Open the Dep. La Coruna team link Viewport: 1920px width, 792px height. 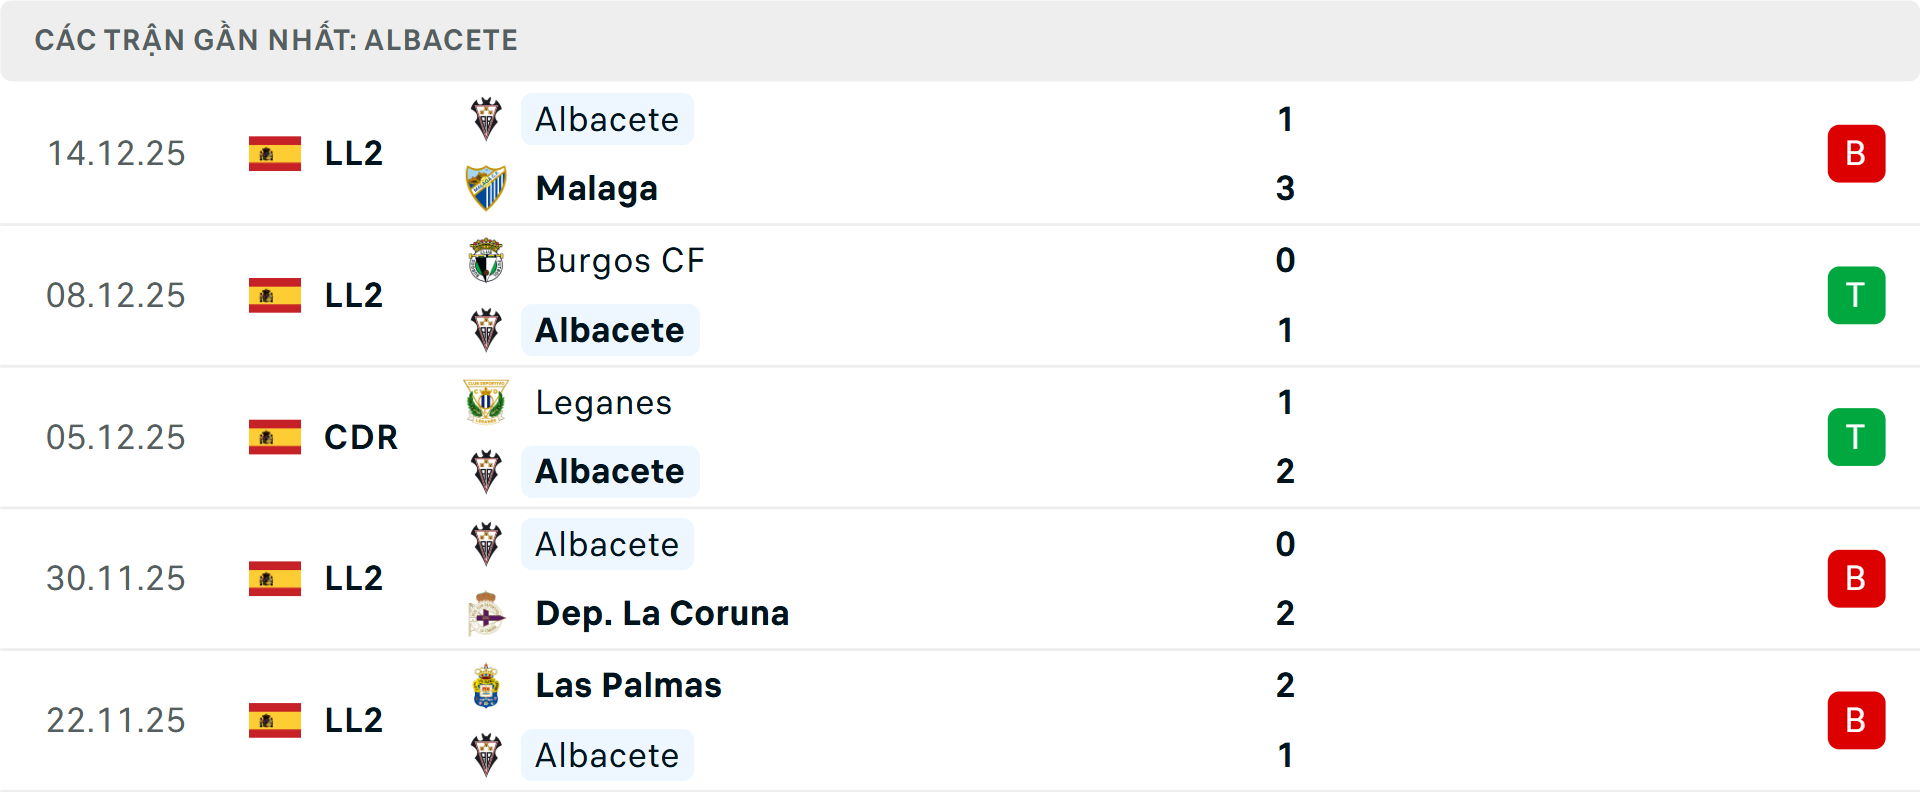tap(662, 613)
